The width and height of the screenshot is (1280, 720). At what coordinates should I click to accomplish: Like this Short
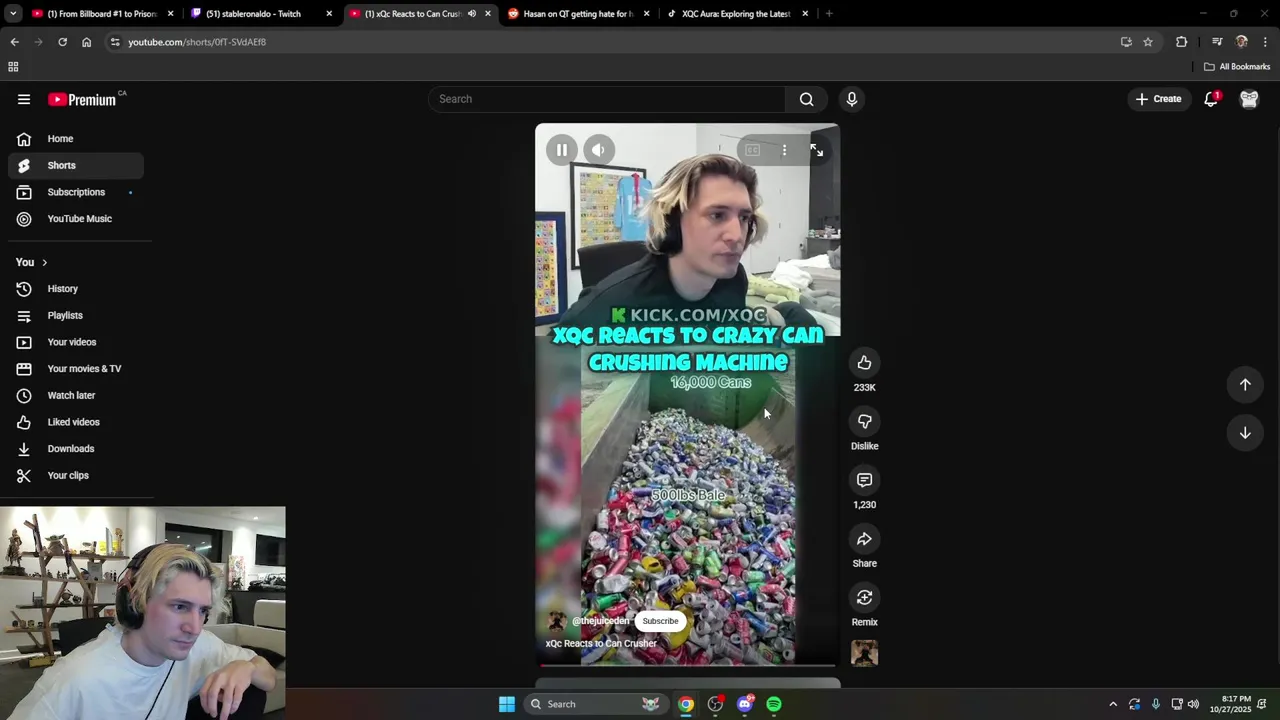(x=864, y=363)
